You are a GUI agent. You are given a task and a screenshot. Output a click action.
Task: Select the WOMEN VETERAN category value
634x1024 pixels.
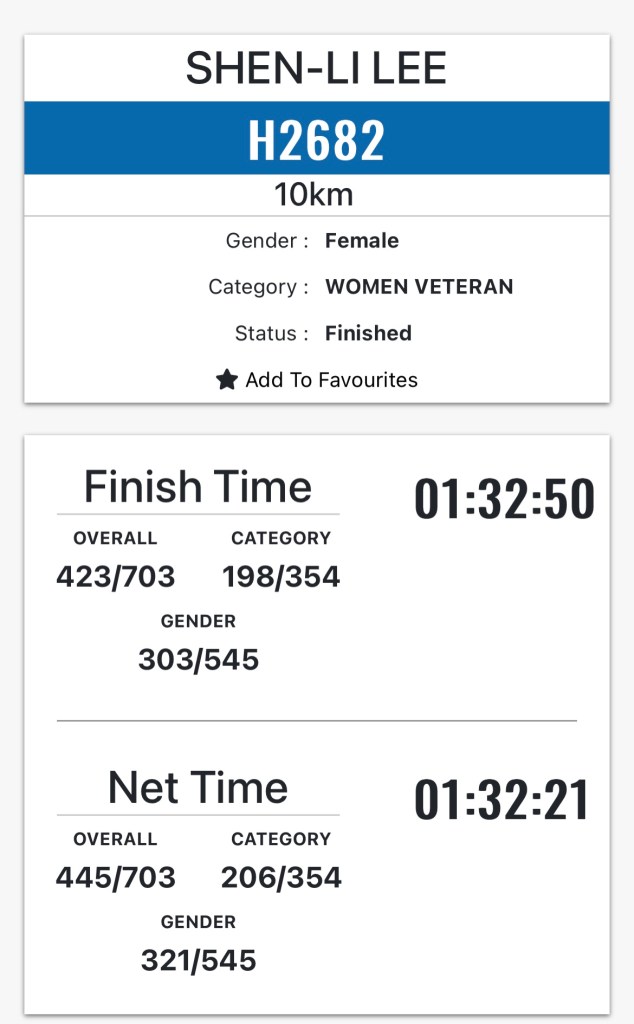(x=419, y=287)
